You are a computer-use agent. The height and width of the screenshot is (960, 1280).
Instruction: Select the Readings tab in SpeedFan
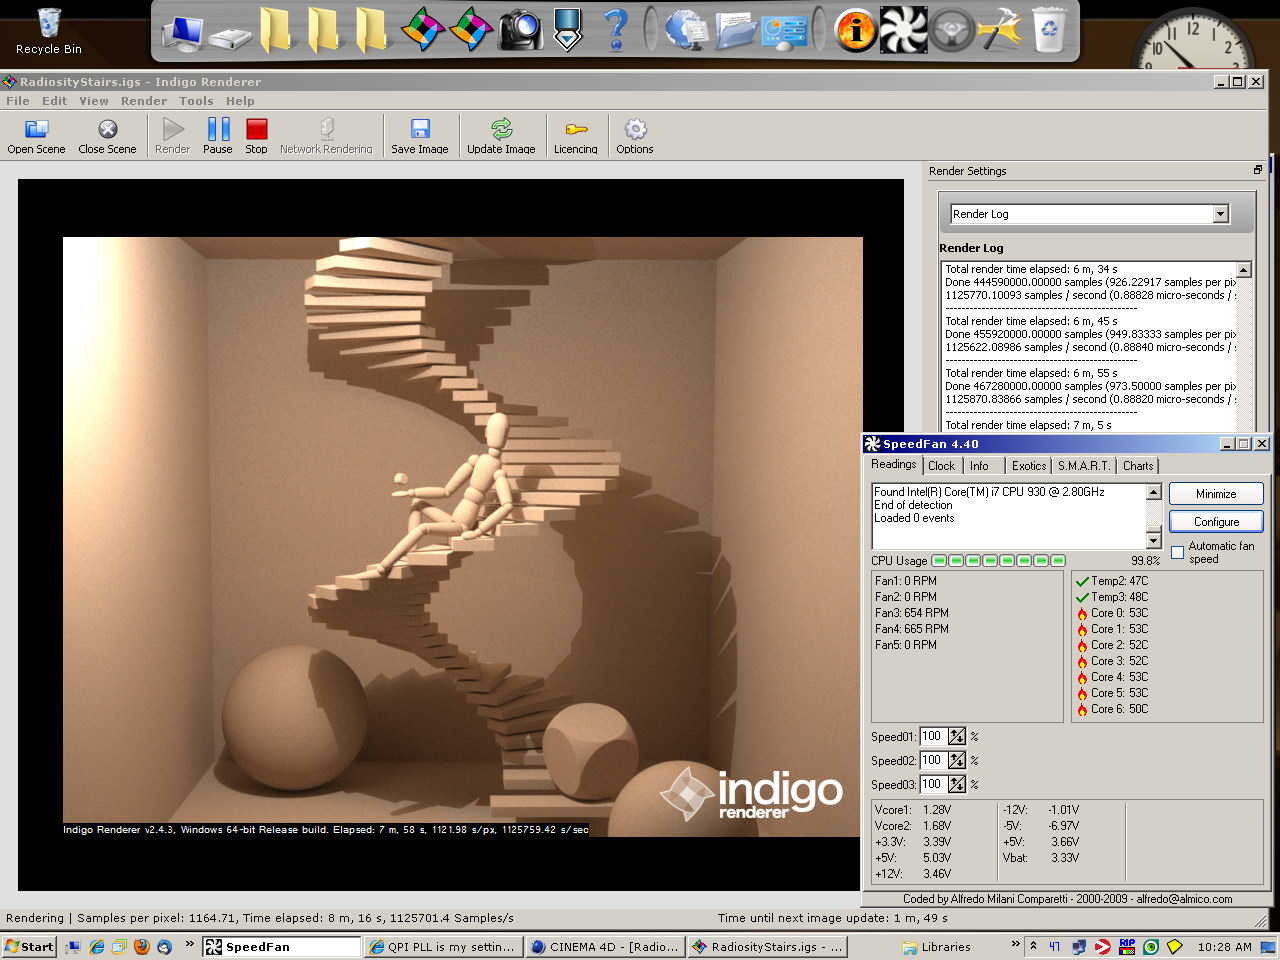click(x=893, y=465)
